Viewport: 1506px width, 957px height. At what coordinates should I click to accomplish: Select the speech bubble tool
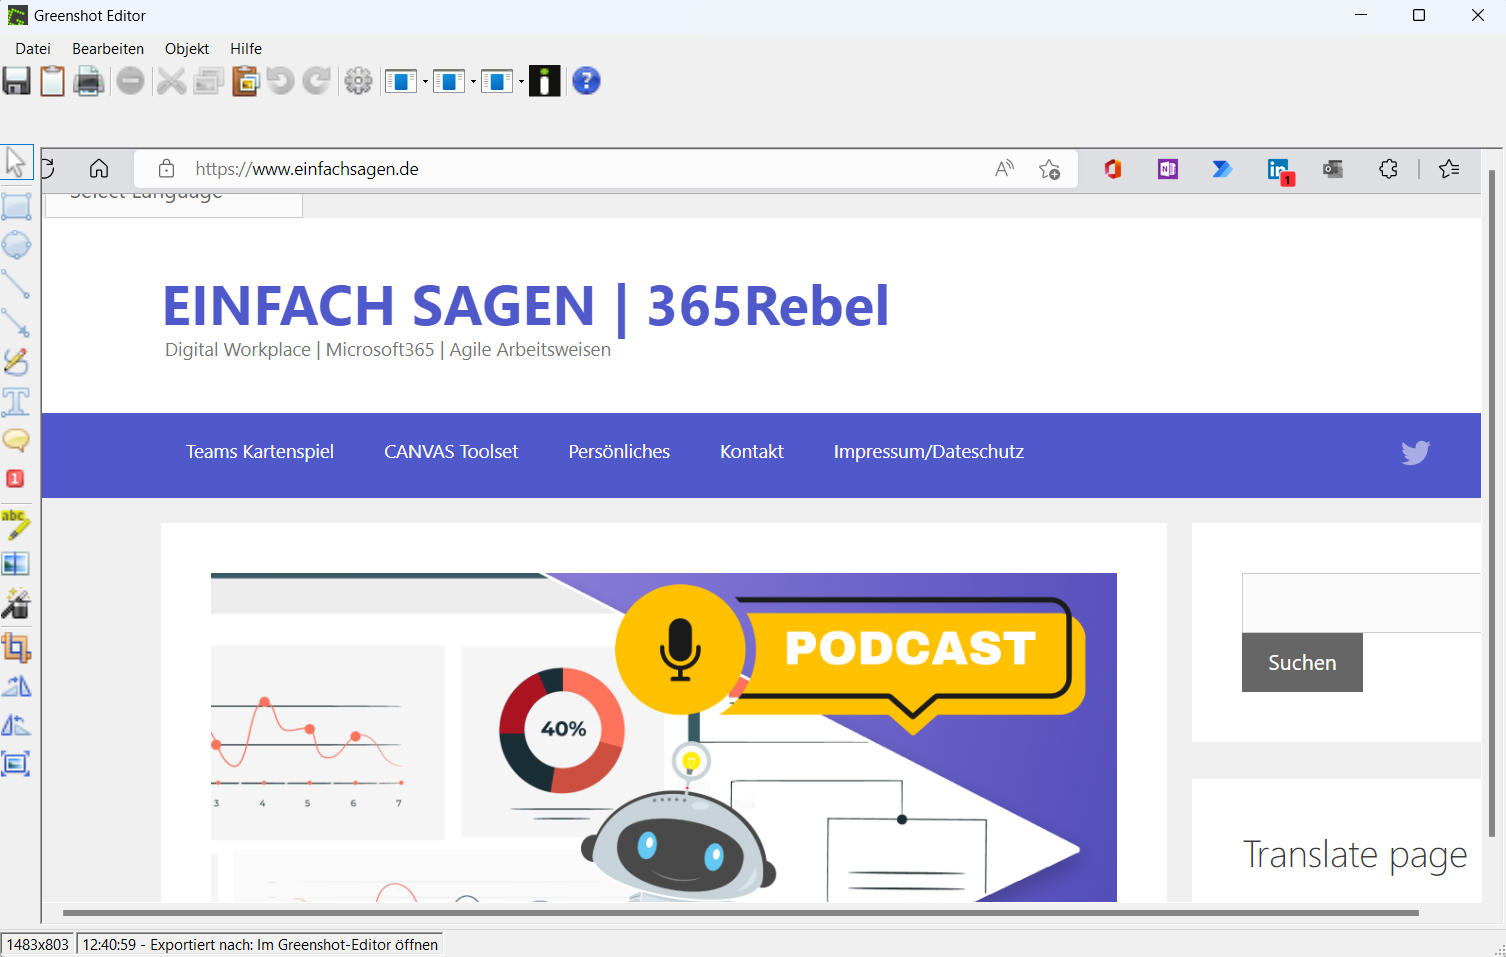[16, 440]
